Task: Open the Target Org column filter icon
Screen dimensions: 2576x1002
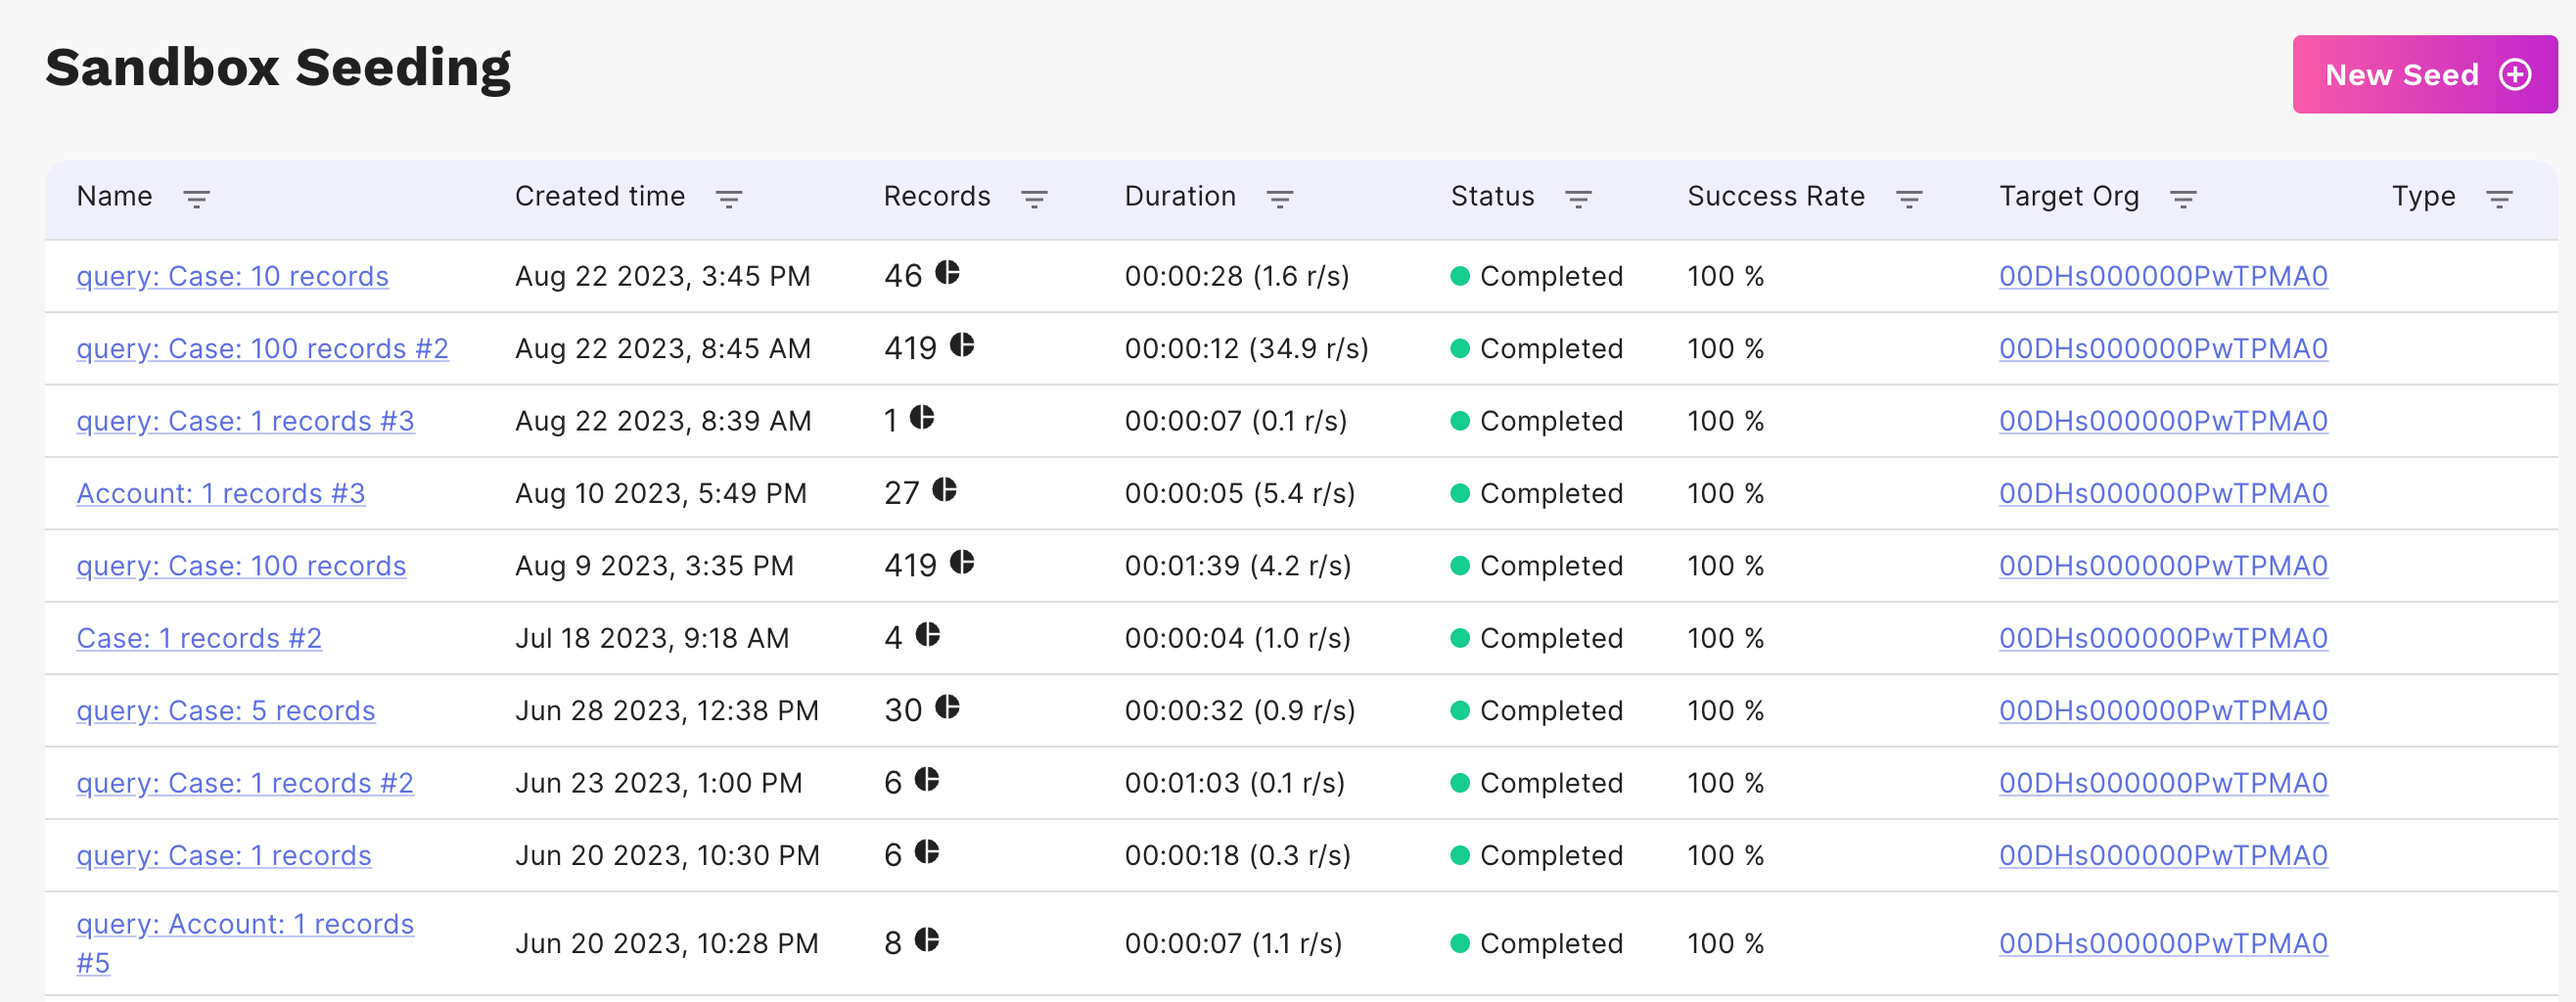Action: tap(2183, 199)
